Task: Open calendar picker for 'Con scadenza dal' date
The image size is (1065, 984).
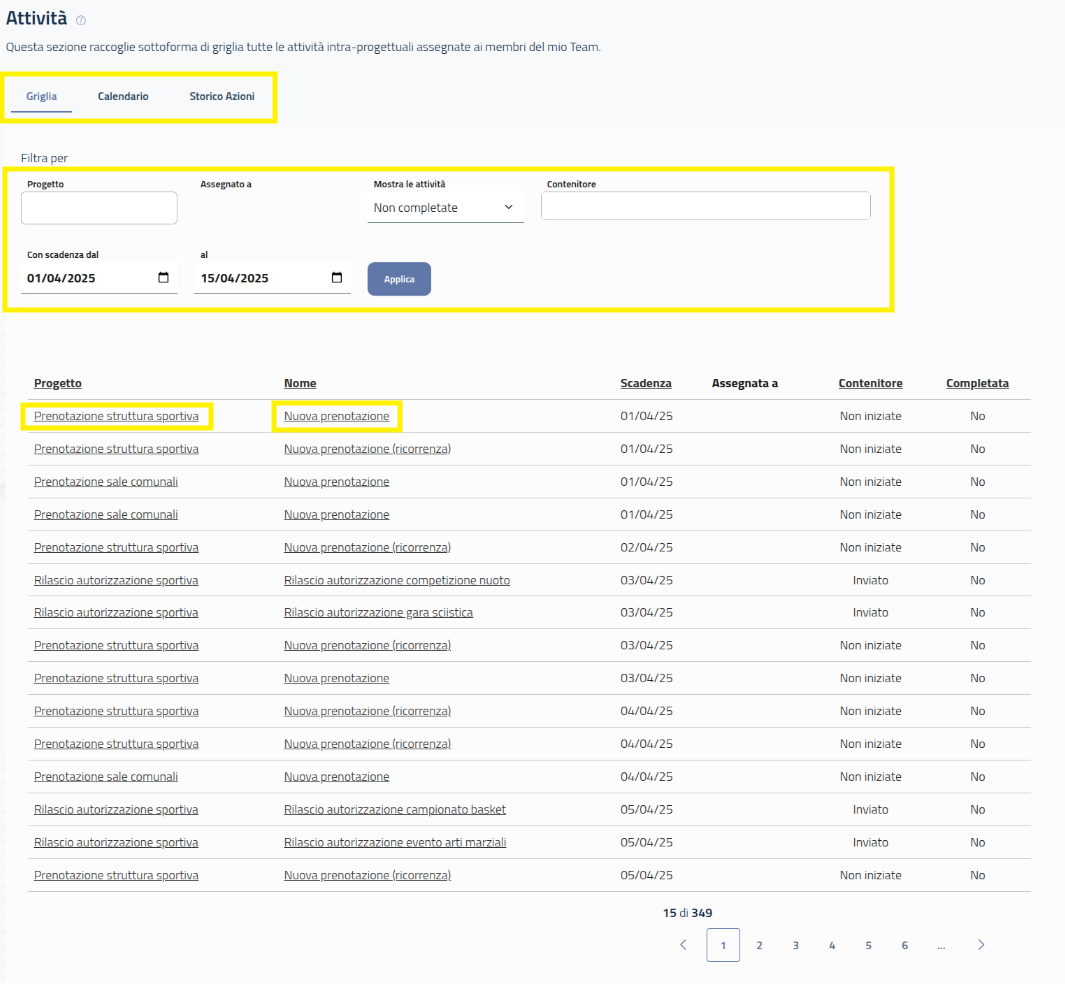Action: (163, 278)
